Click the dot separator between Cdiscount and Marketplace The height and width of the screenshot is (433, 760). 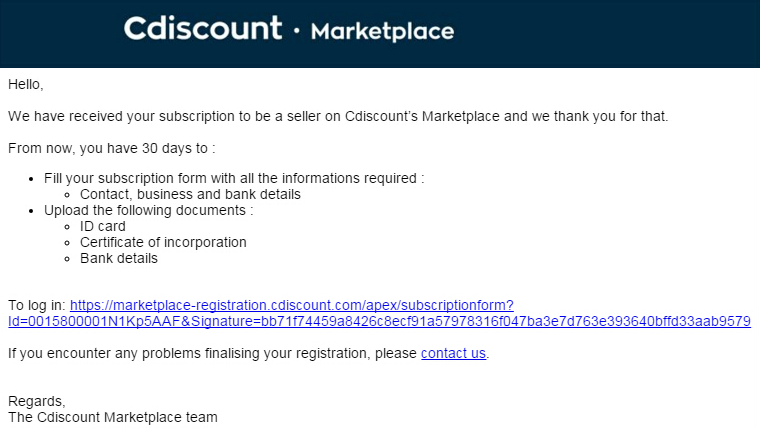(297, 31)
